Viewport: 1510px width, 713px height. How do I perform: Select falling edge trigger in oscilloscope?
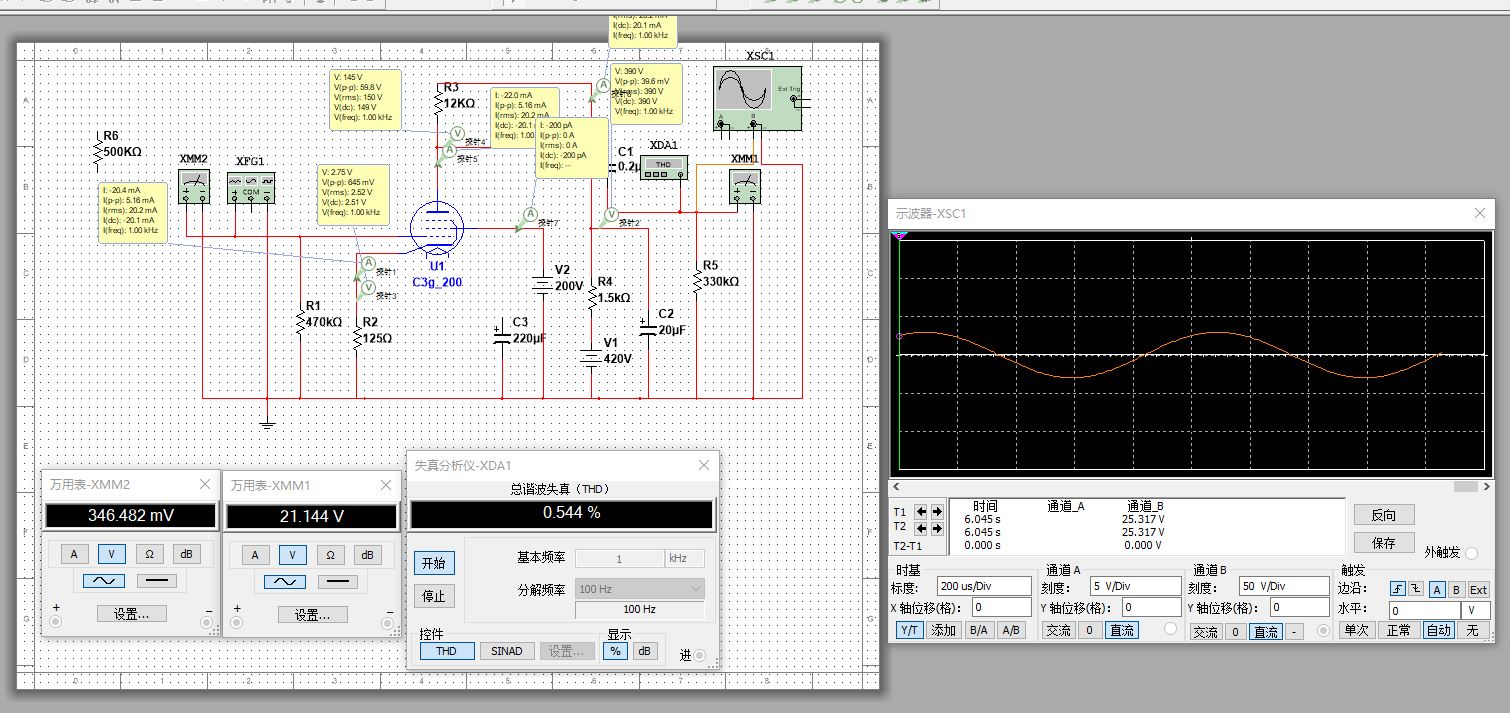[x=1416, y=589]
